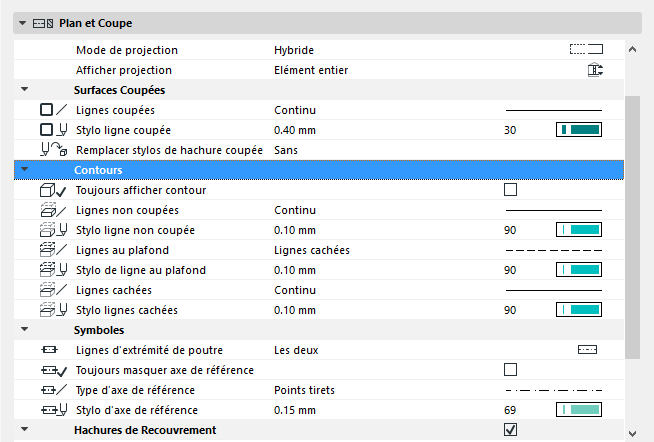Uncheck the Hachures de Recouvrement checkbox
Image resolution: width=654 pixels, height=442 pixels.
coord(511,430)
